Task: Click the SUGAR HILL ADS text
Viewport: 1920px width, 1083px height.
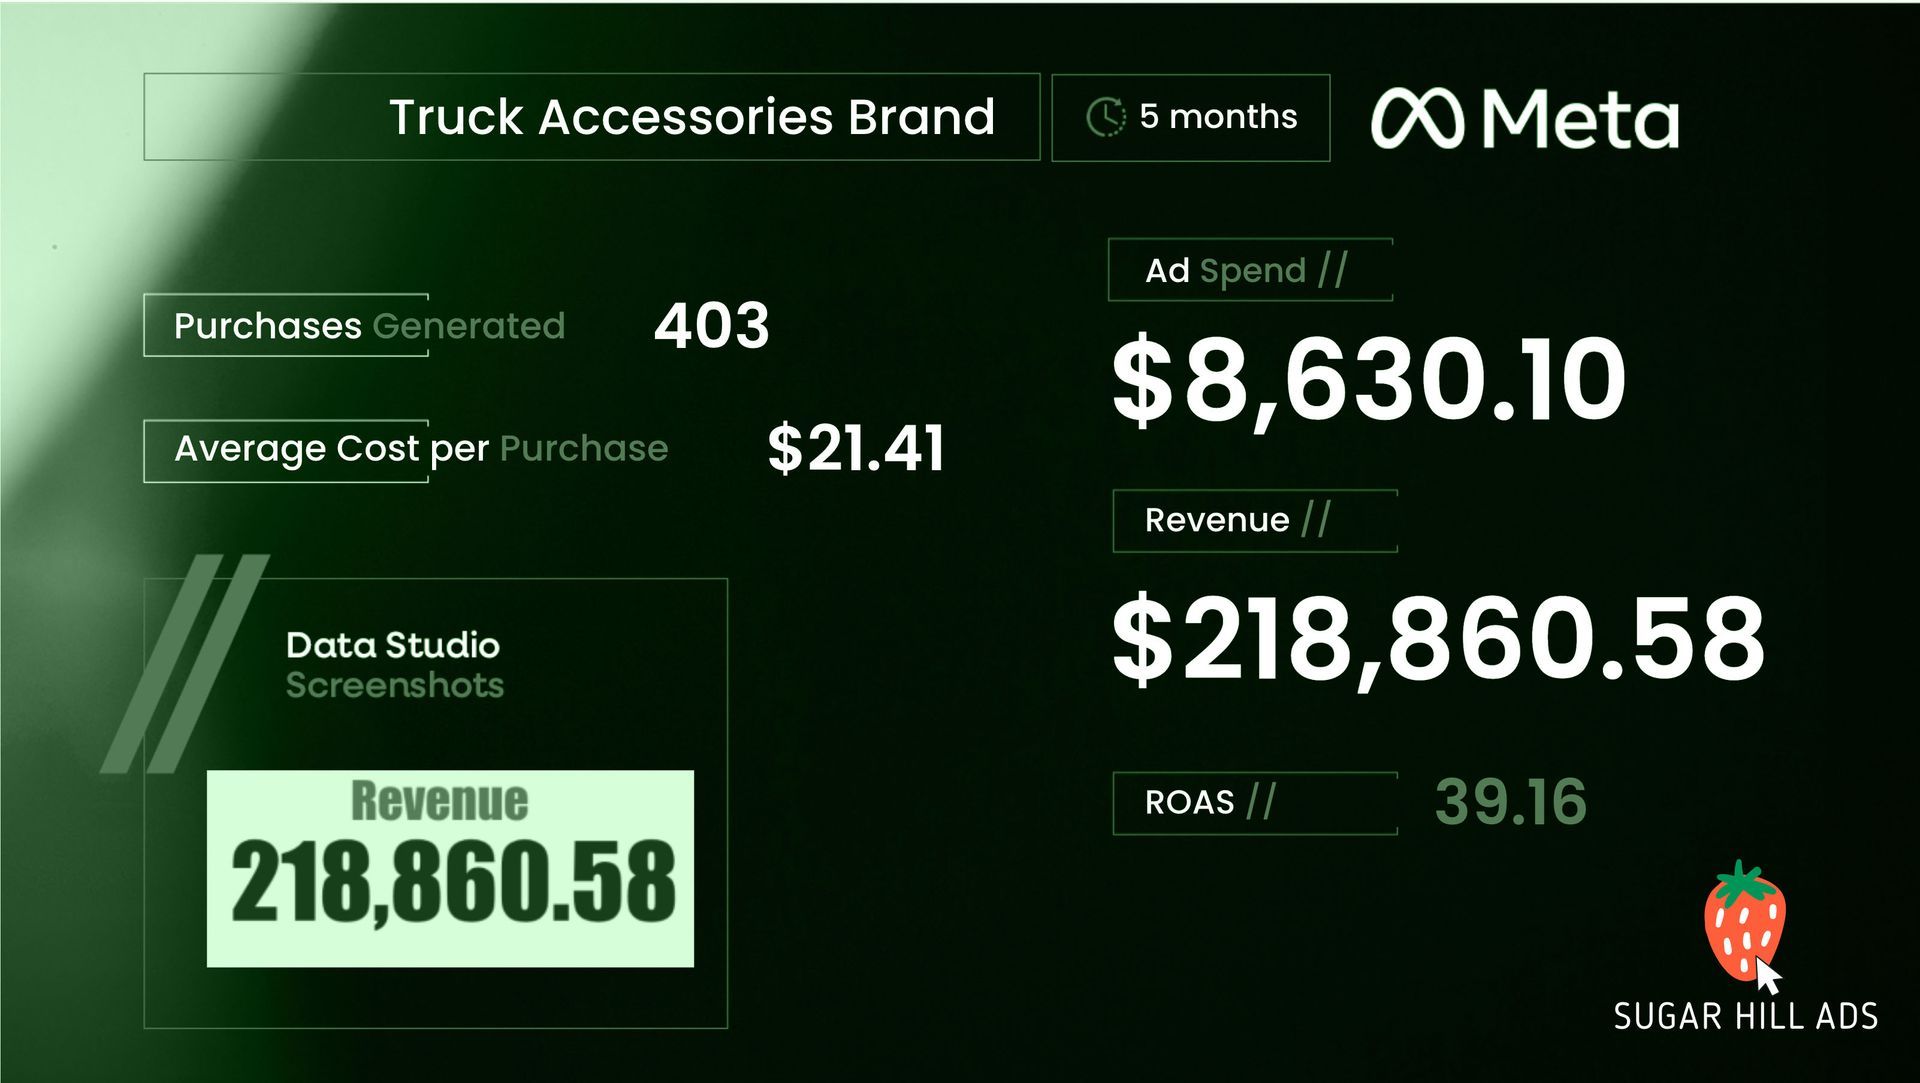Action: [x=1745, y=1017]
